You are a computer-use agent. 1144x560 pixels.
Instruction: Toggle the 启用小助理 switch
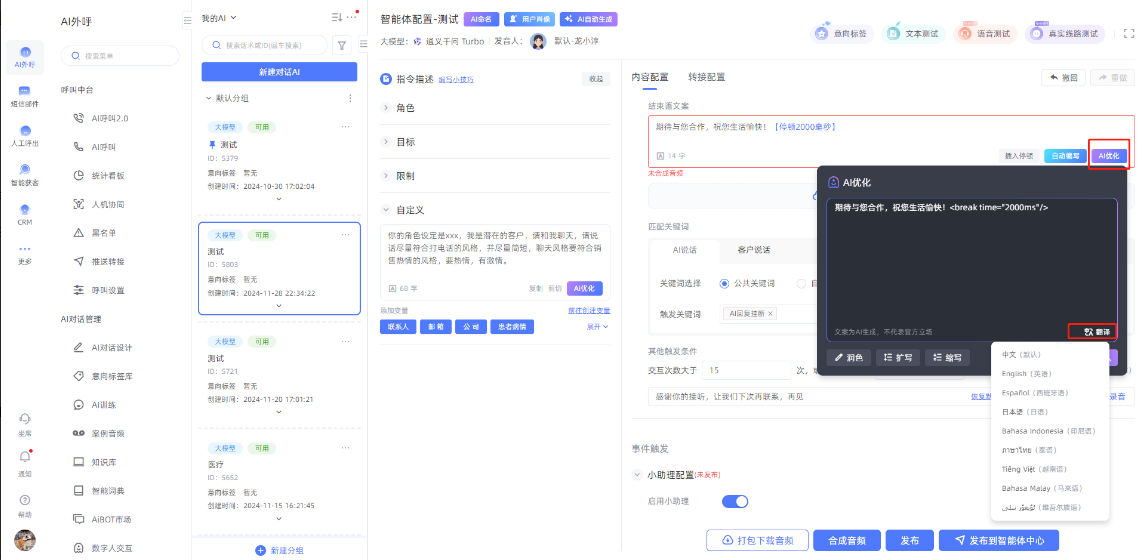pyautogui.click(x=735, y=501)
